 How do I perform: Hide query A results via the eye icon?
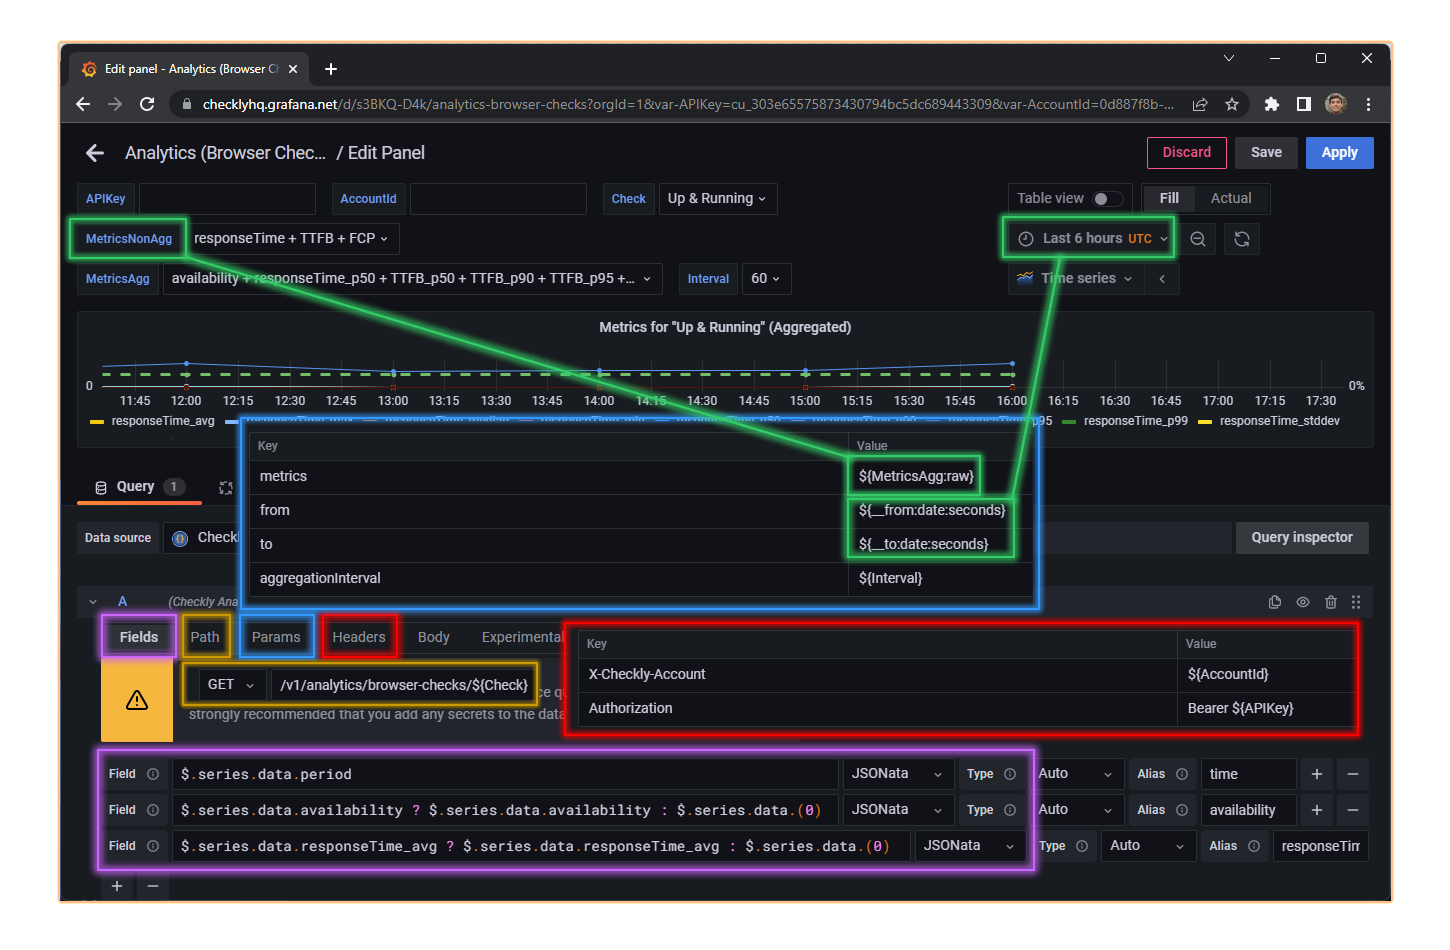1303,602
